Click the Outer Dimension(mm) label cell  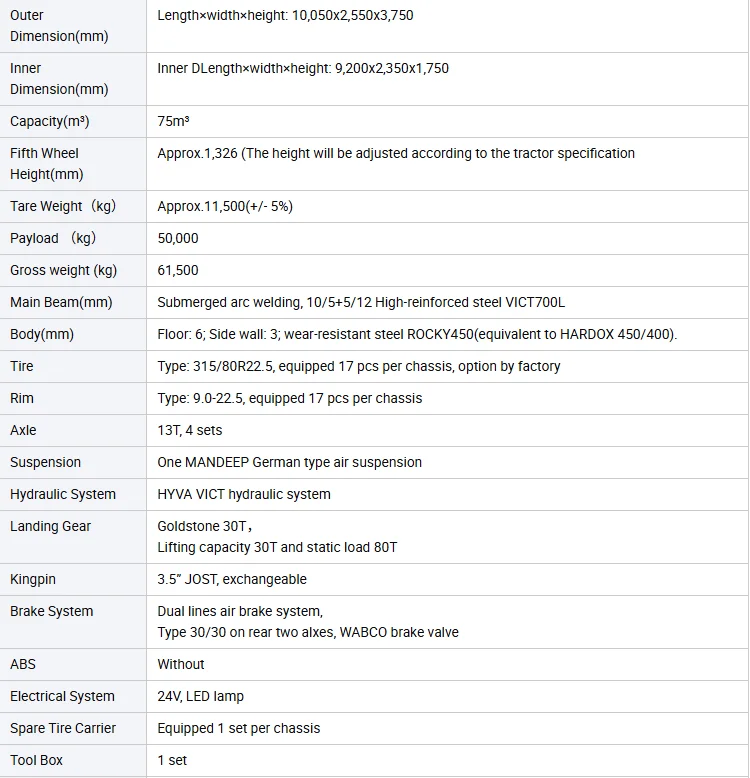(x=59, y=26)
